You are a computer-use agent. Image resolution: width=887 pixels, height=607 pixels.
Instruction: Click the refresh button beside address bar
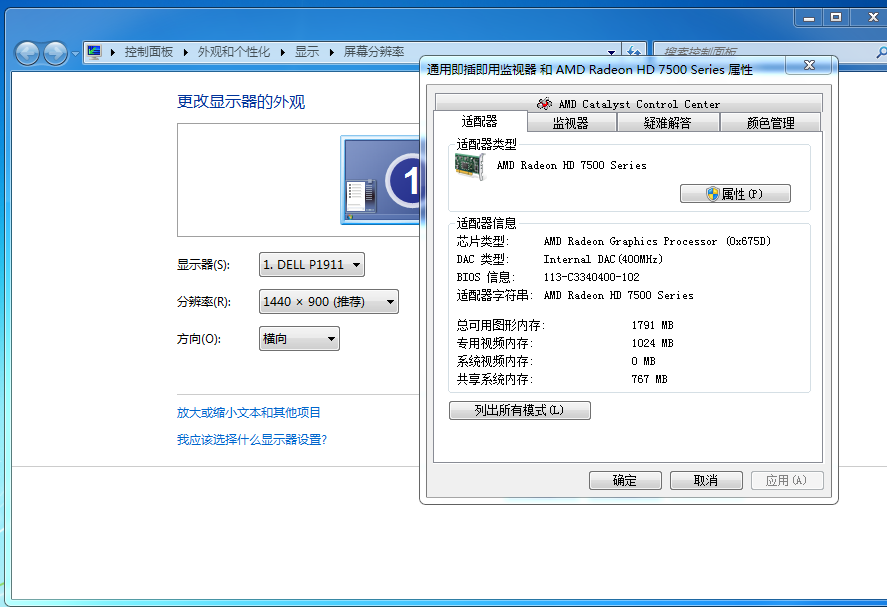click(x=634, y=52)
